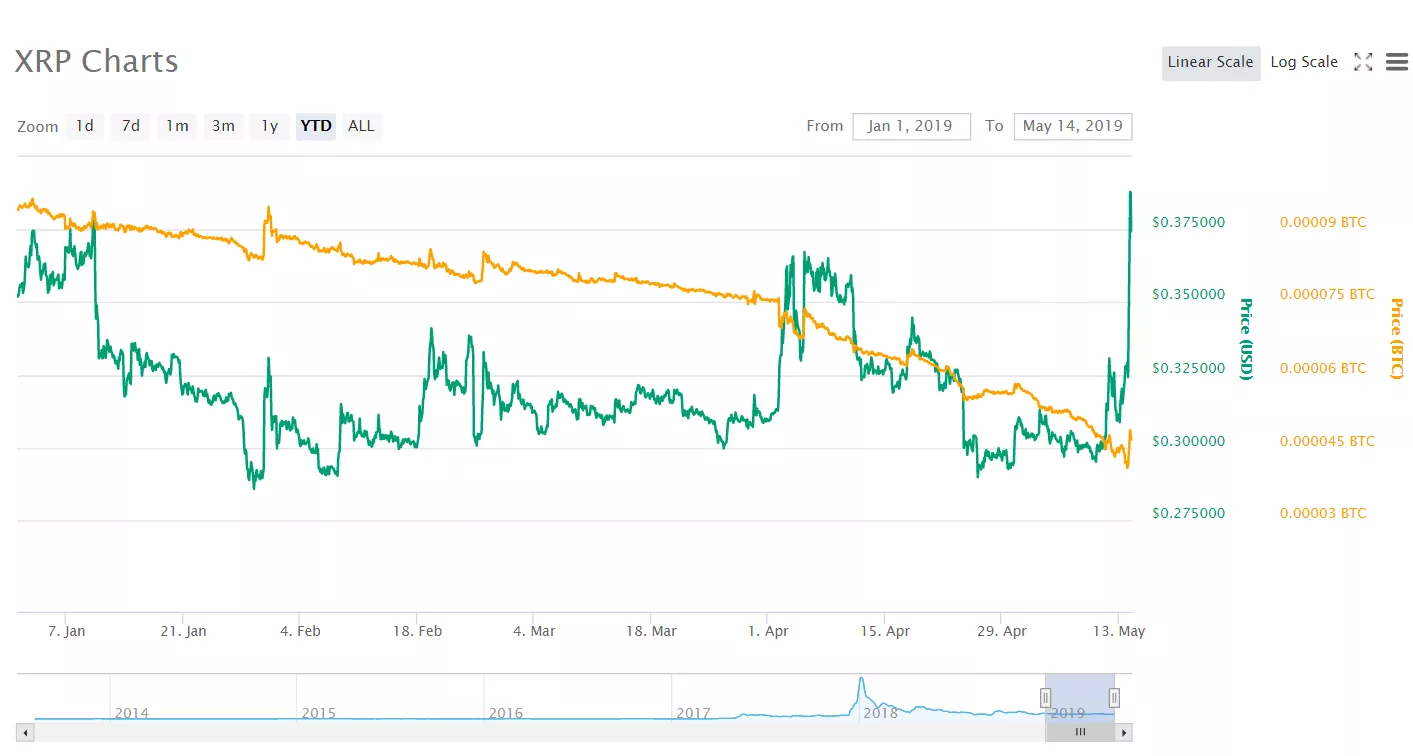Select the YTD zoom range
The image size is (1413, 756).
316,126
